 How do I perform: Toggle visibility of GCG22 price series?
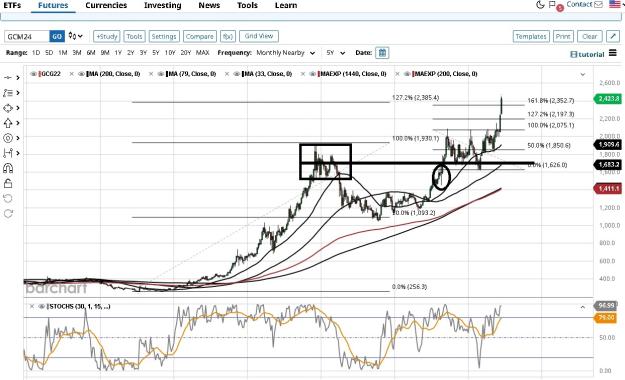tap(33, 74)
